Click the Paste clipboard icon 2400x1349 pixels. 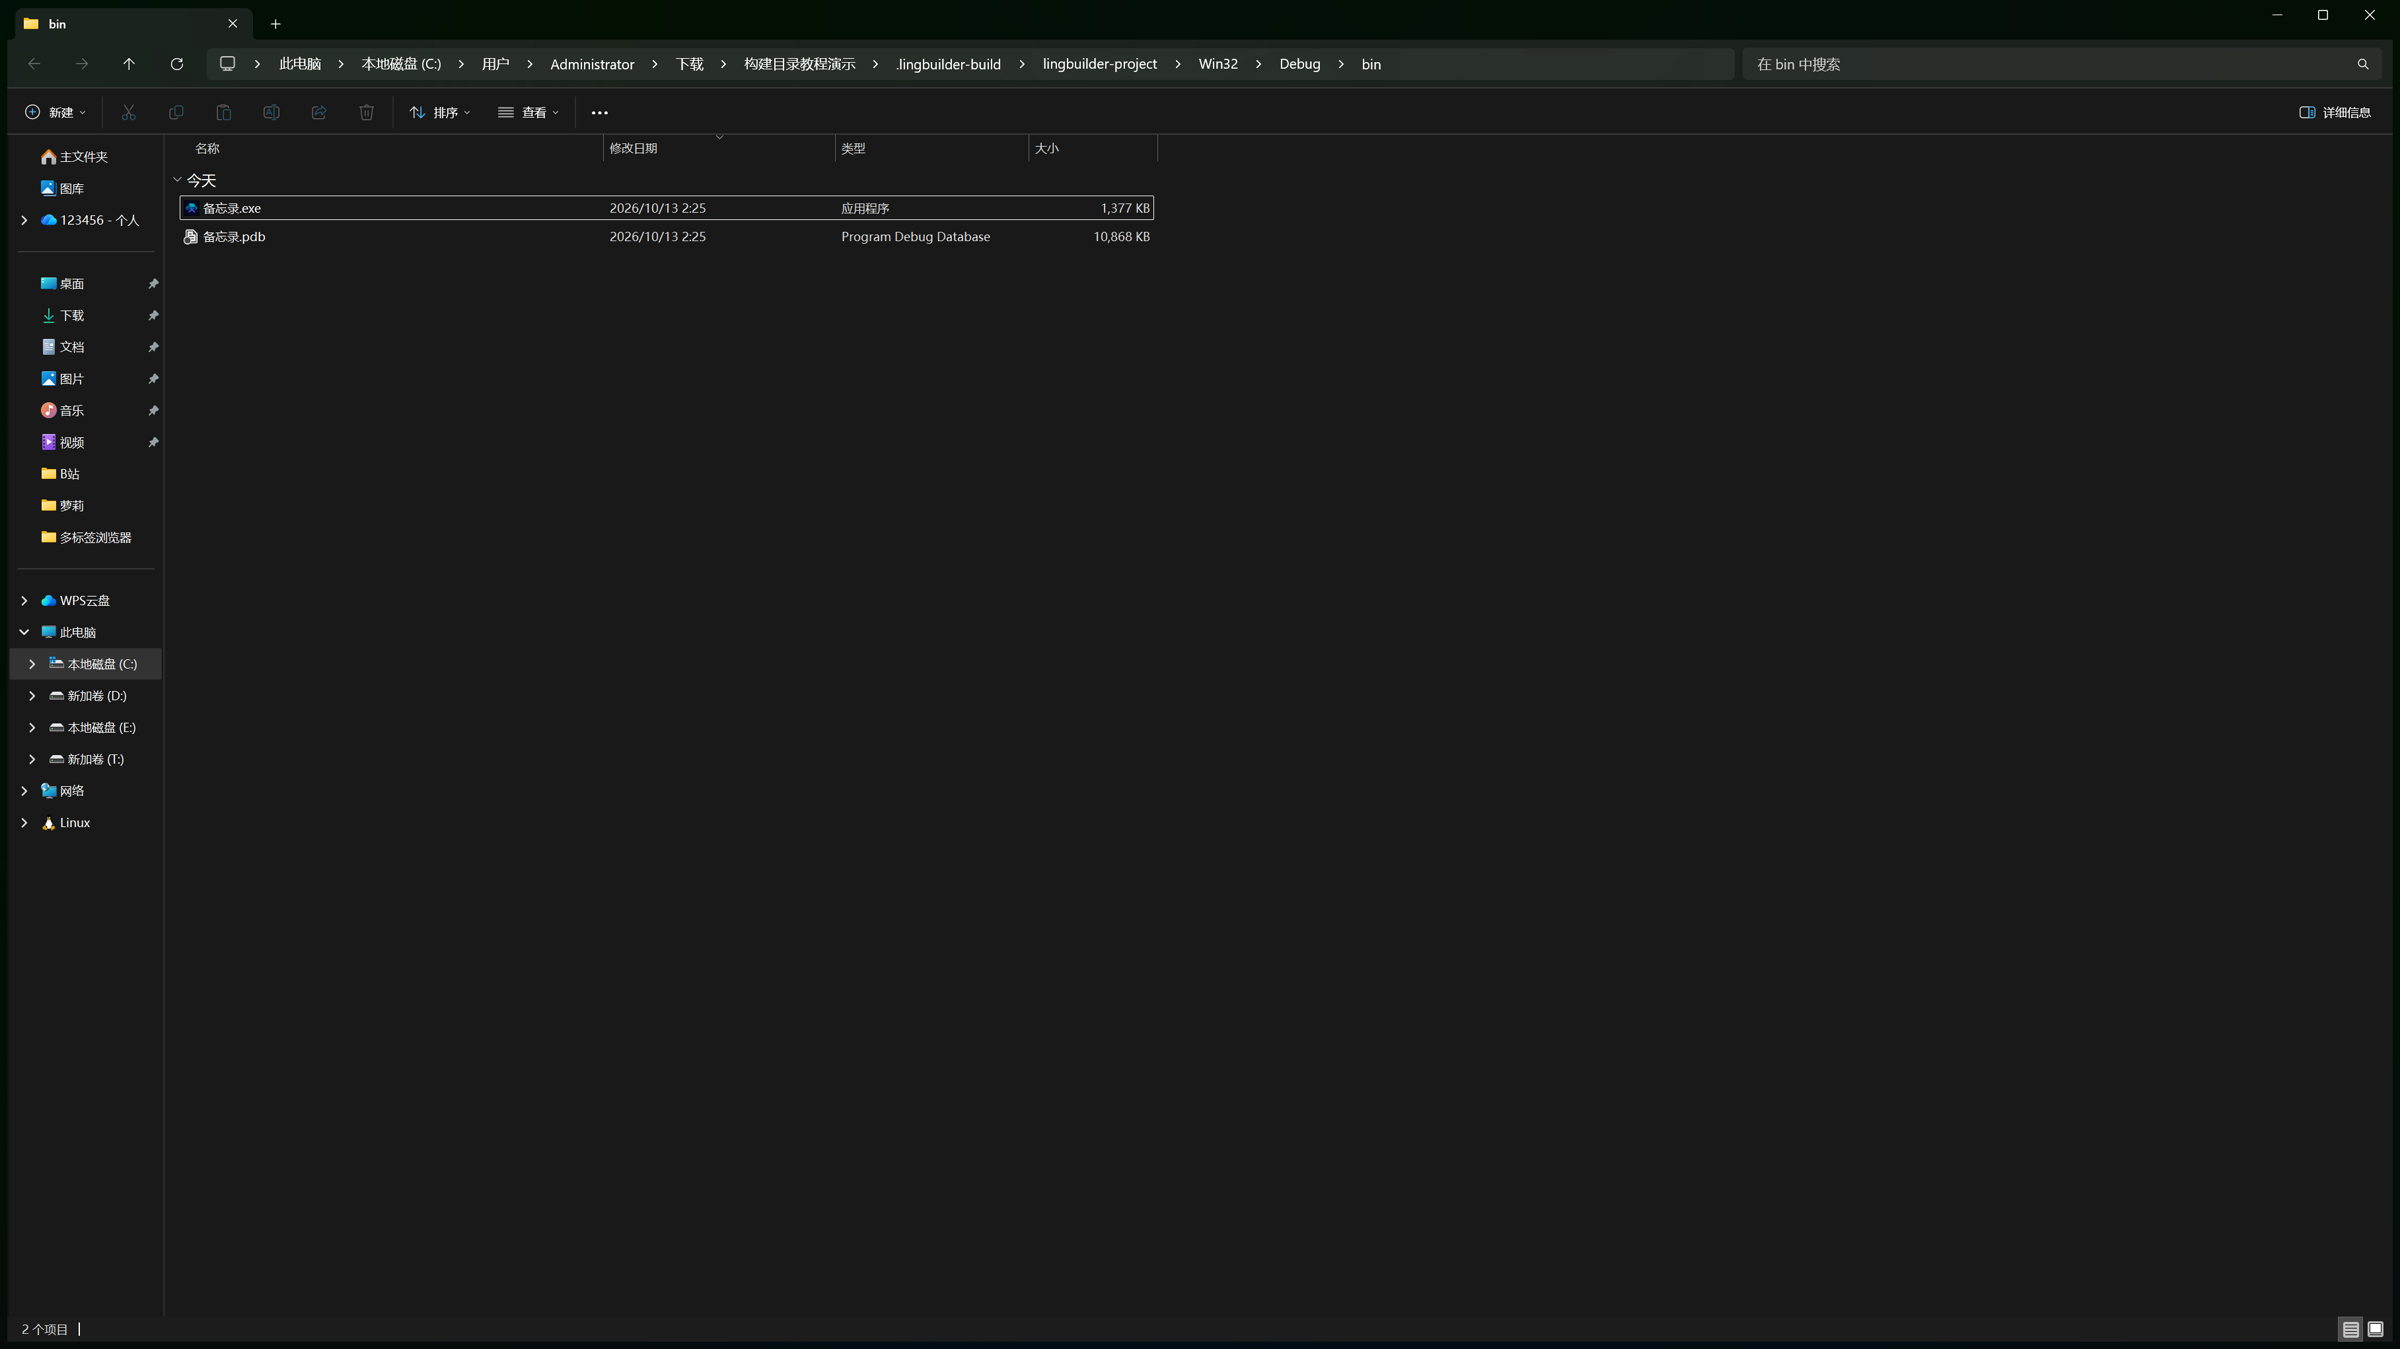(224, 112)
